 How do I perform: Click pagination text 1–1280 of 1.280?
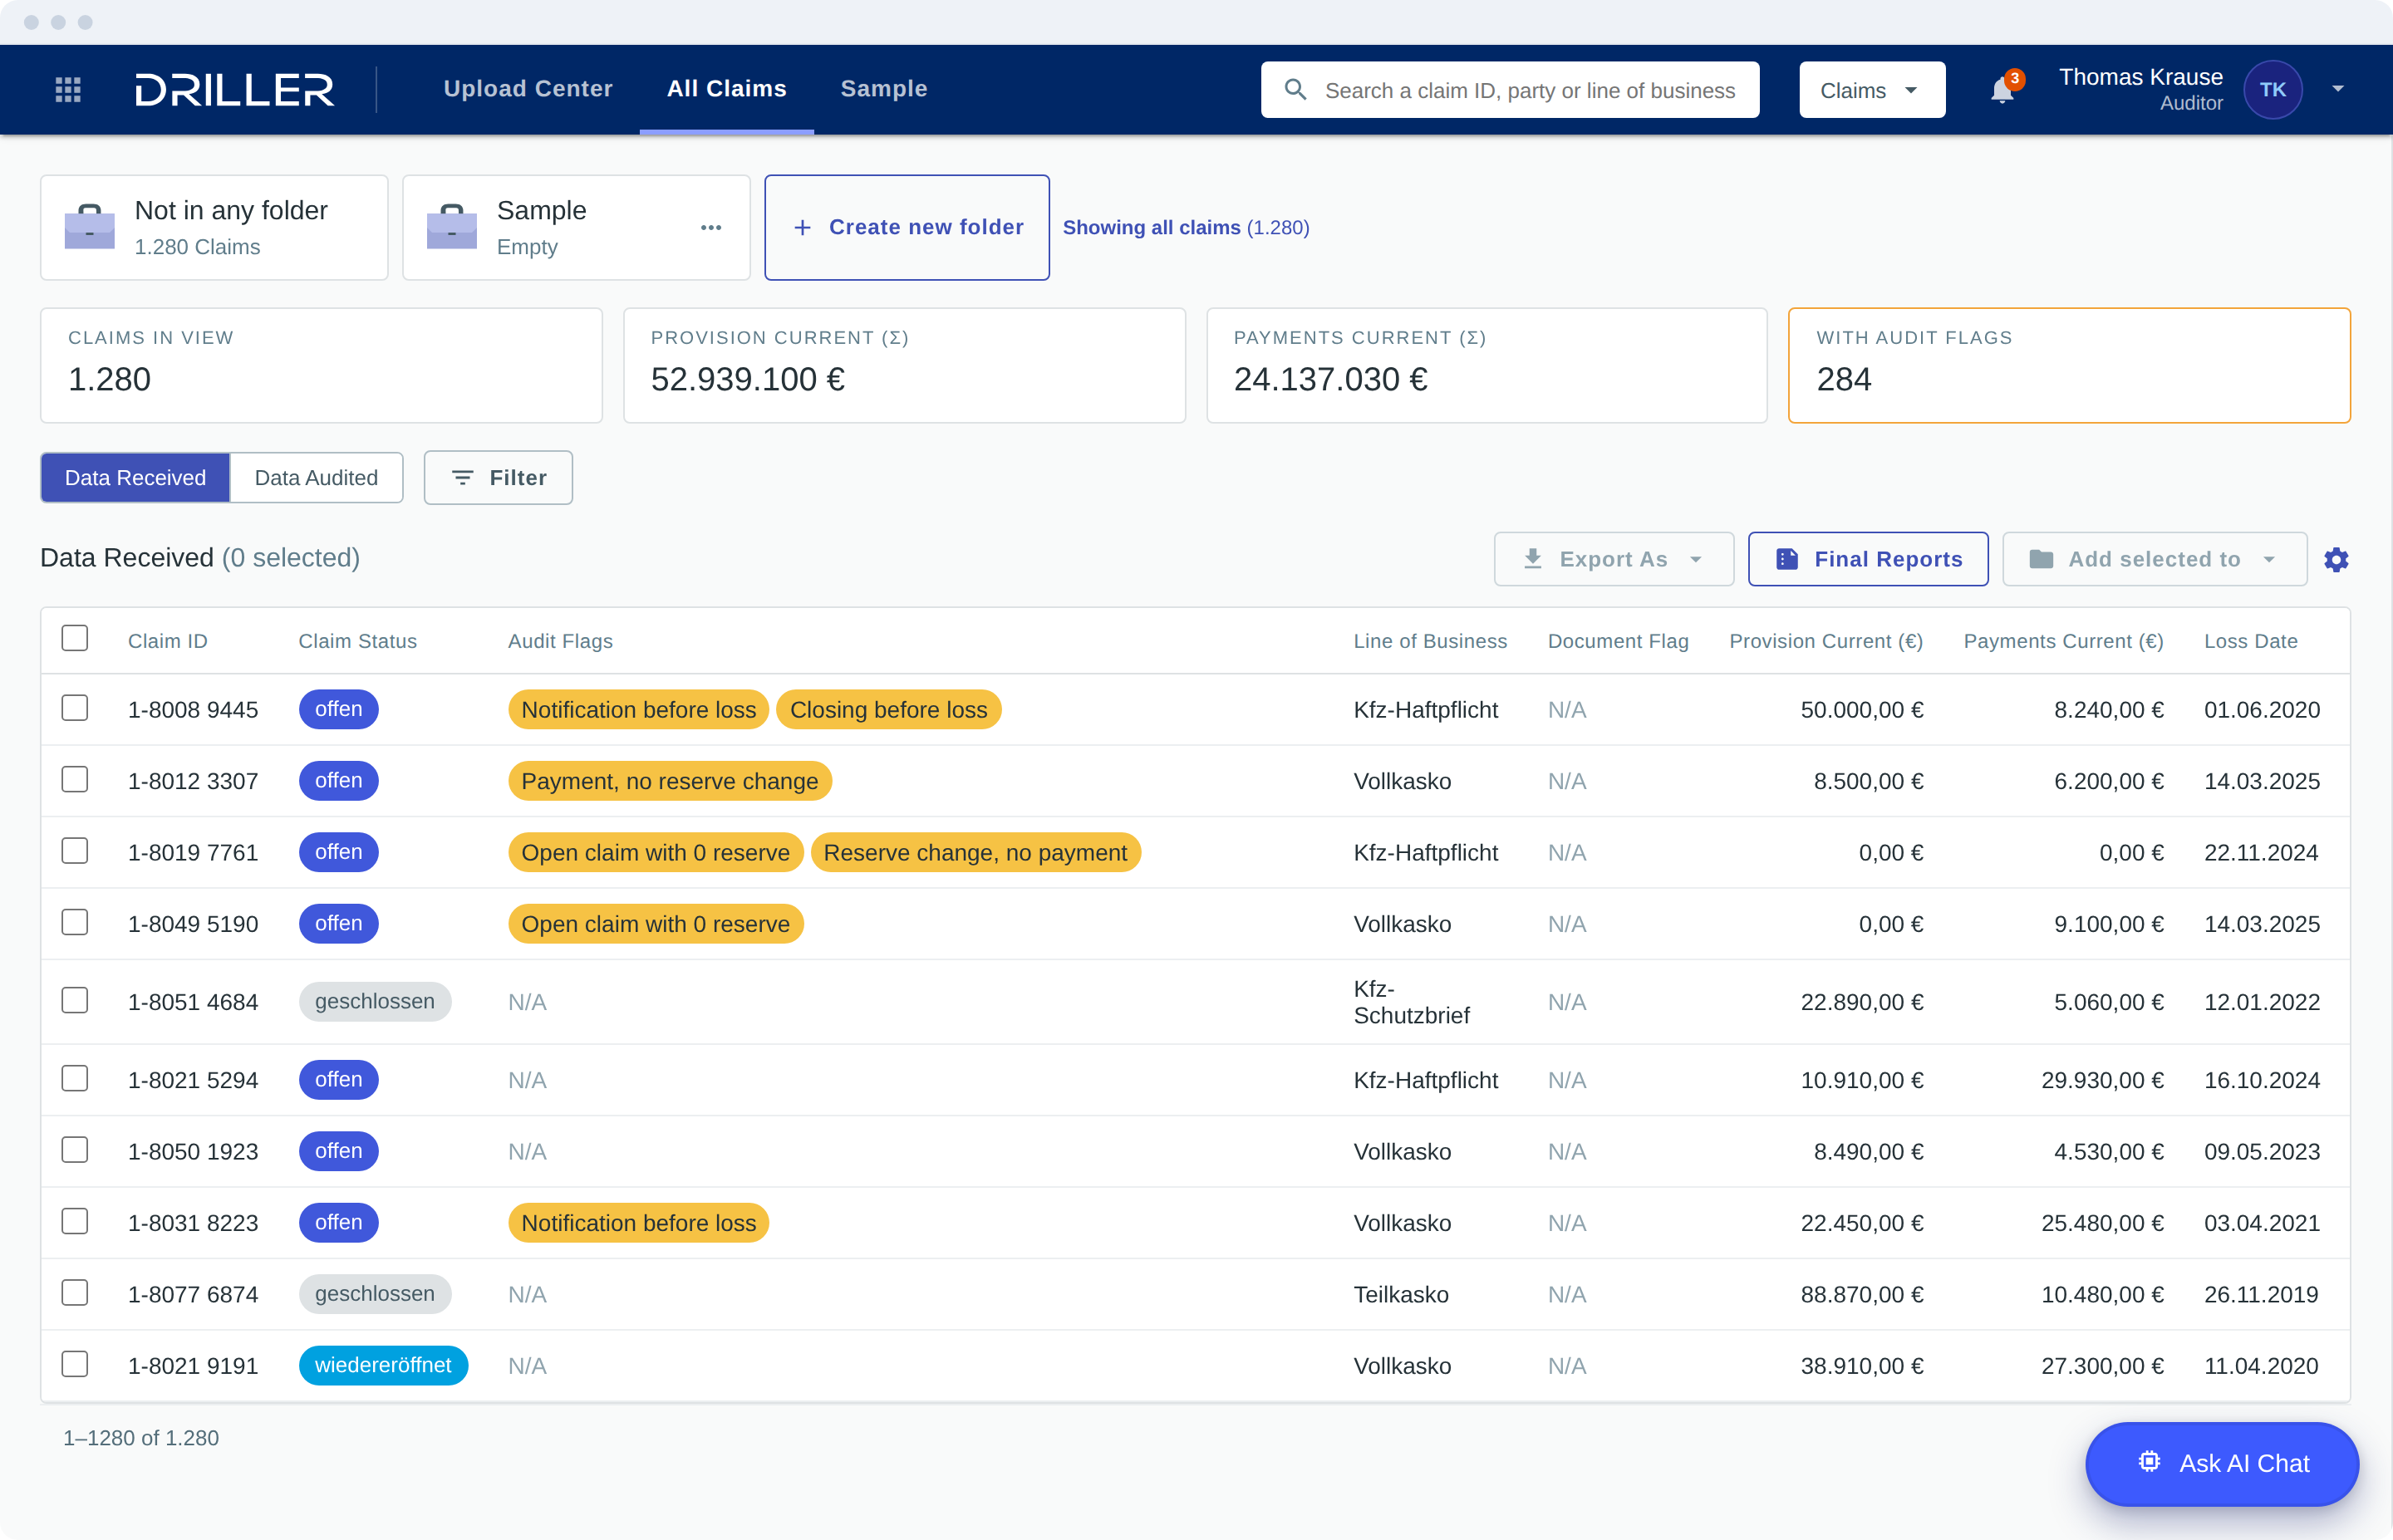click(x=141, y=1437)
